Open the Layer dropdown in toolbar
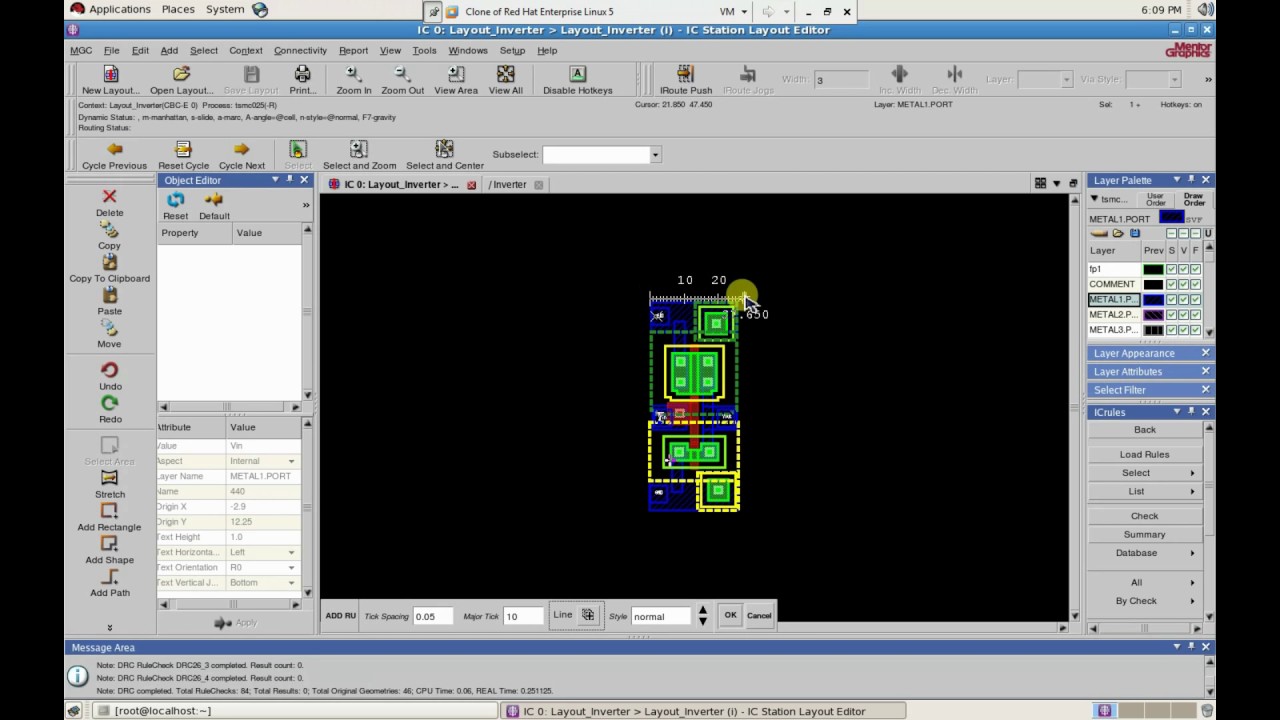 pos(1067,79)
